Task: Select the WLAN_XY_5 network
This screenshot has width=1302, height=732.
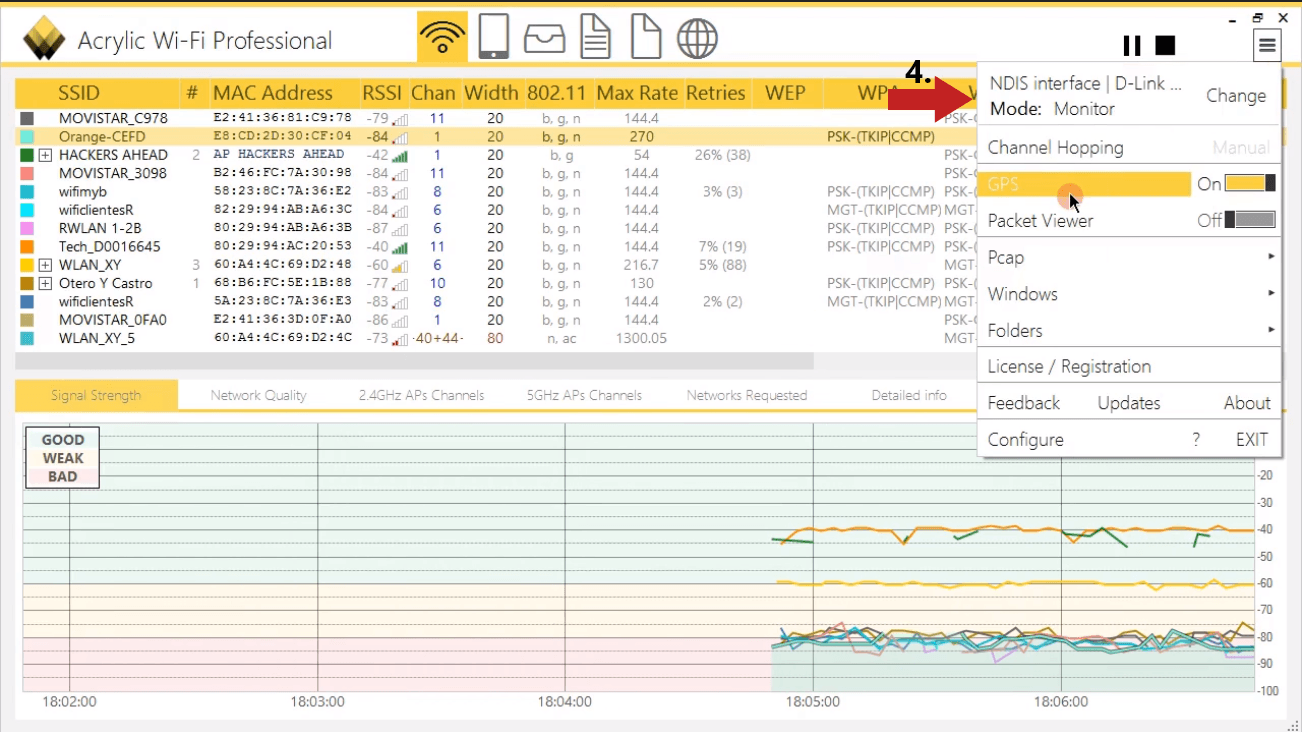Action: (96, 338)
